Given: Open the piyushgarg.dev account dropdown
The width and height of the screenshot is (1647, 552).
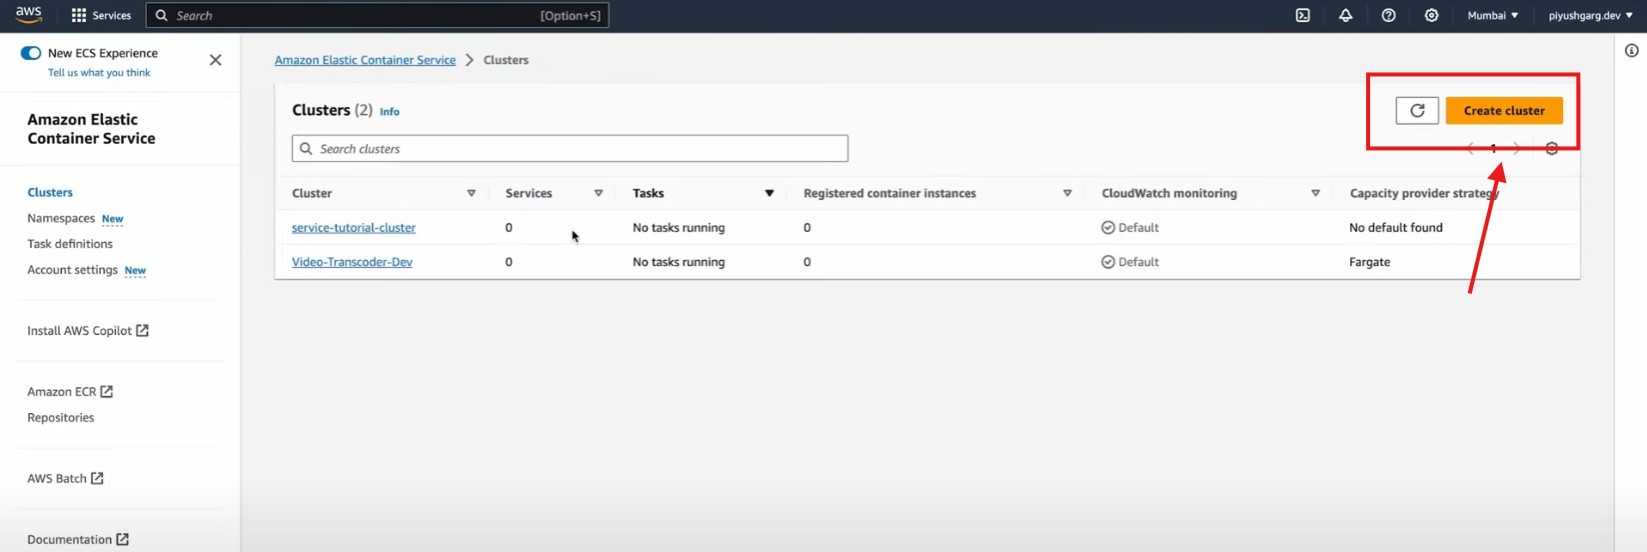Looking at the screenshot, I should coord(1590,15).
